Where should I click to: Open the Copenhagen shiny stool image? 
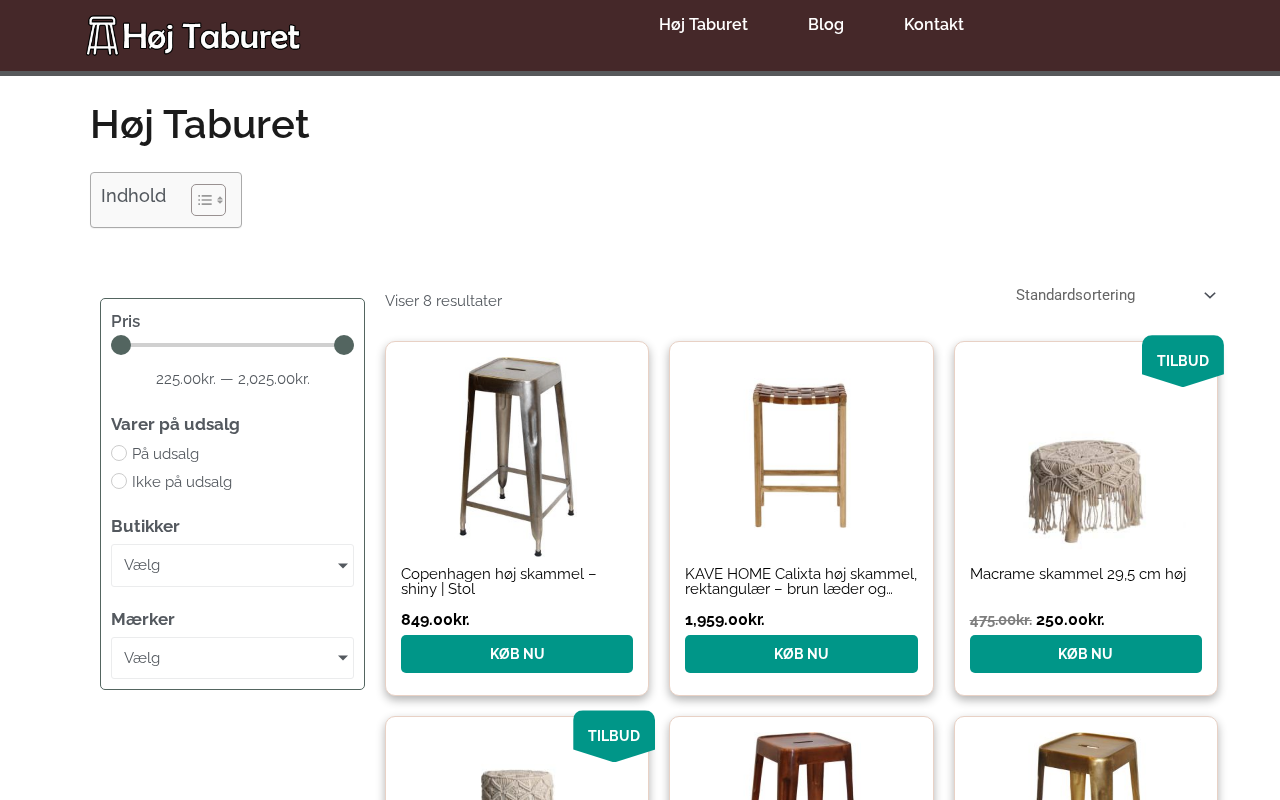coord(517,456)
